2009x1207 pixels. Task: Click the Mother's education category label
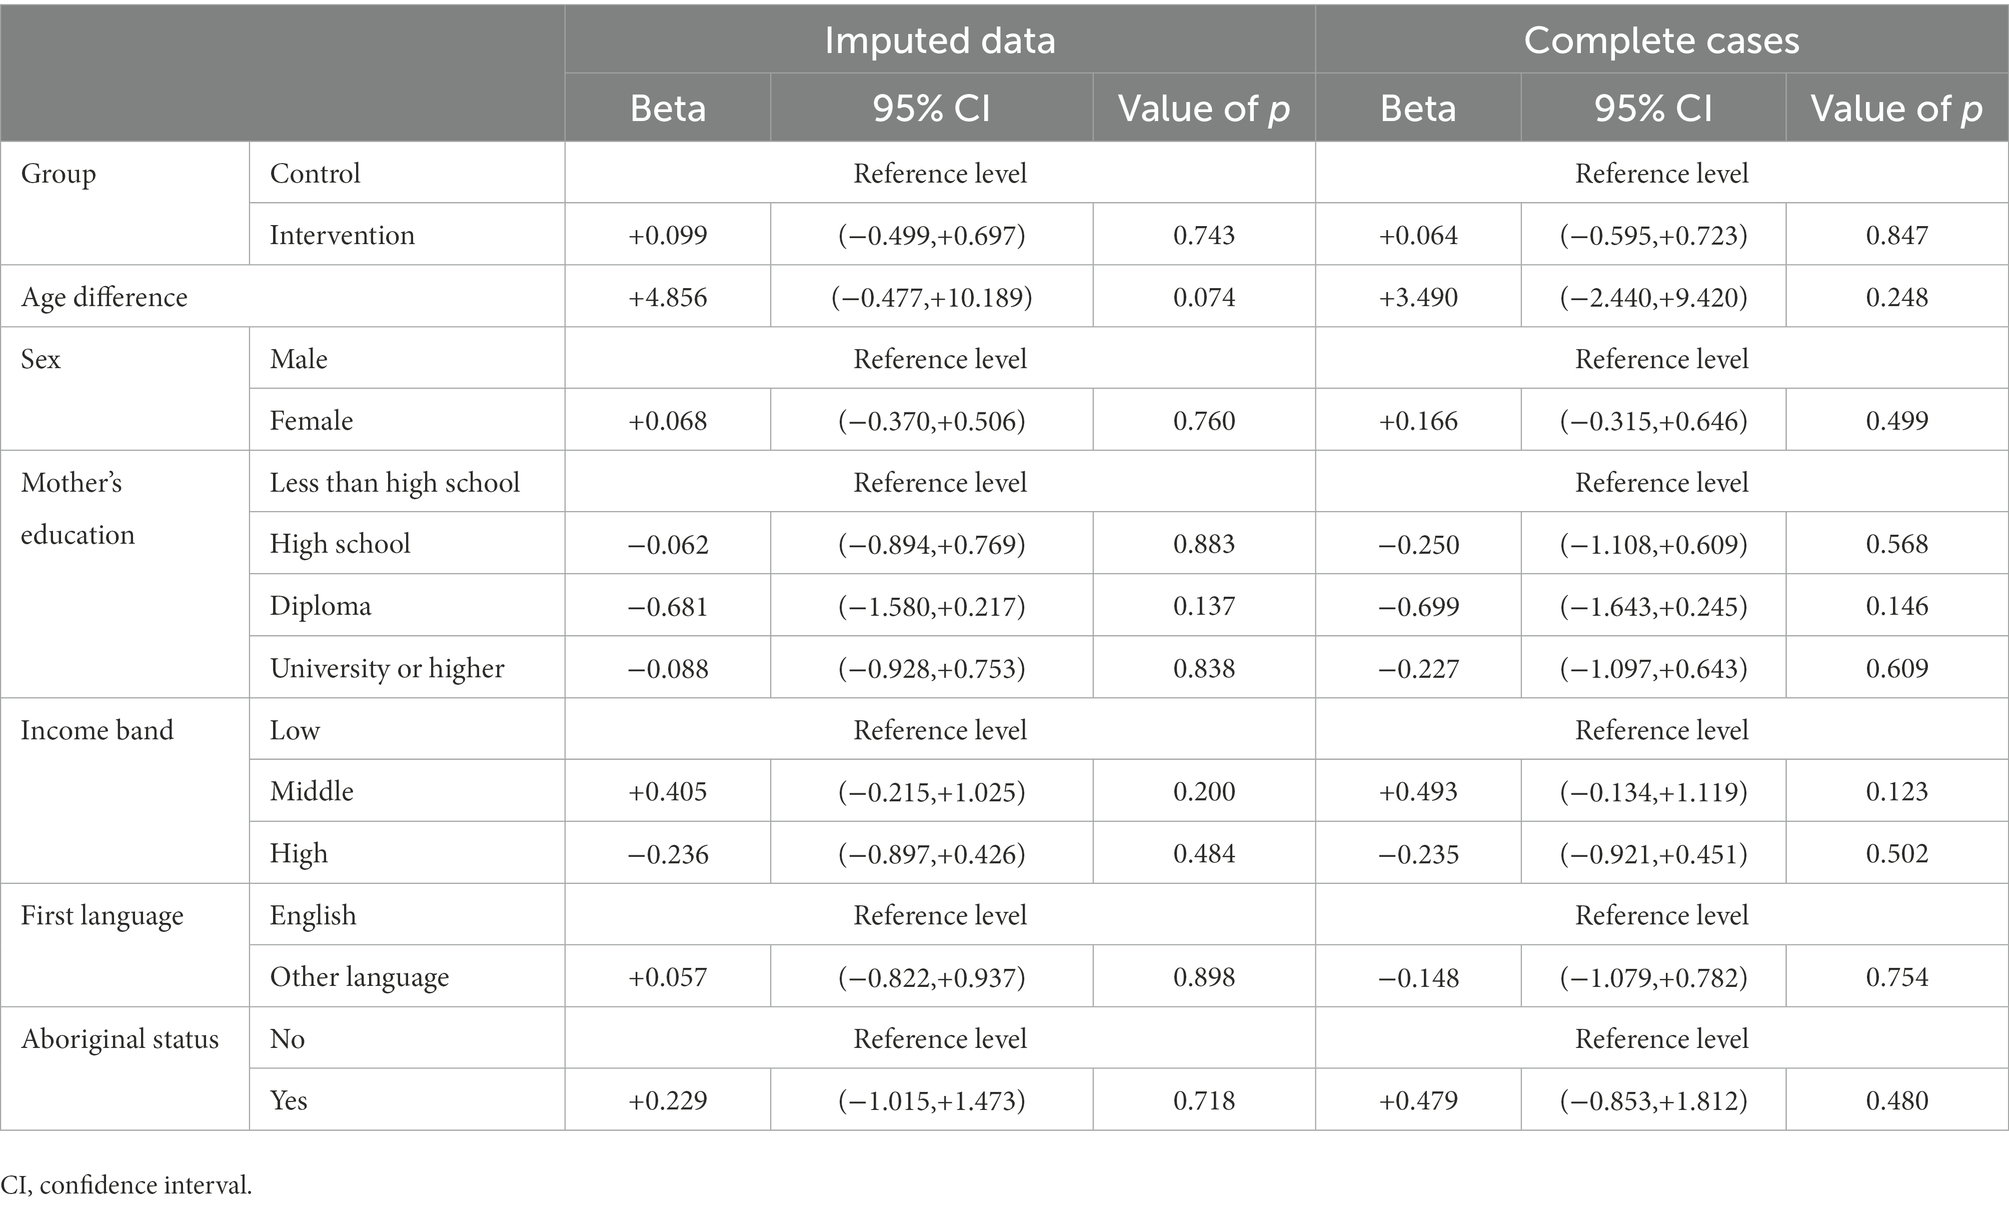78,508
